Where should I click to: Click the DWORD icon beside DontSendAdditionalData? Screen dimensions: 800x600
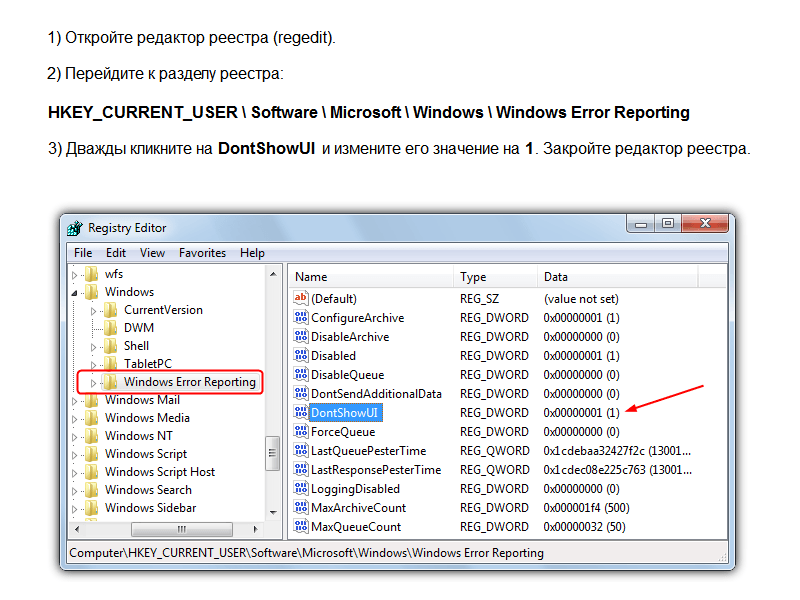pos(301,393)
